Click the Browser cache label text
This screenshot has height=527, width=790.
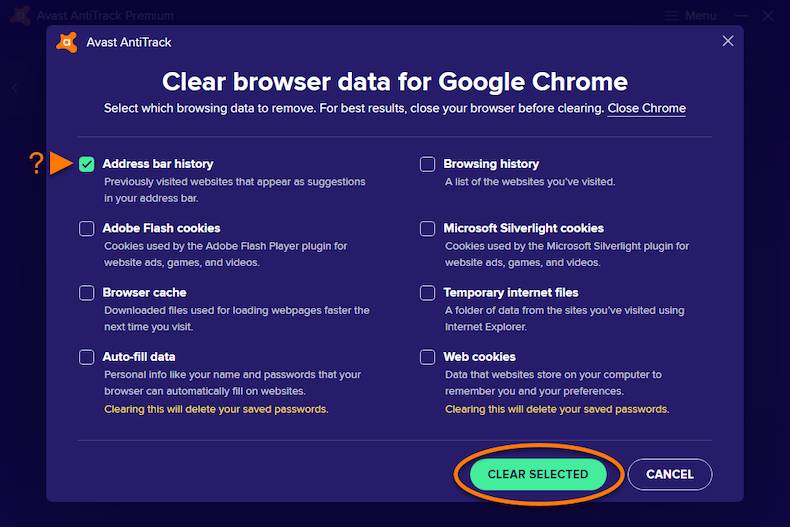tap(144, 293)
